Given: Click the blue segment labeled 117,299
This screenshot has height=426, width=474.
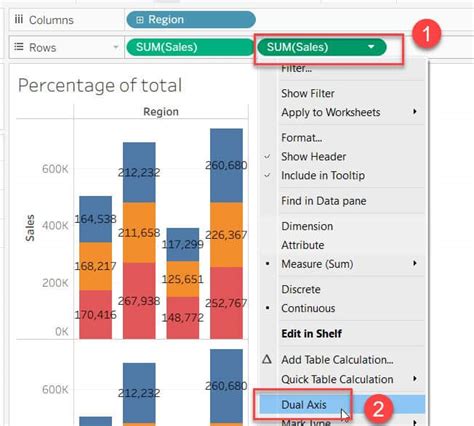Looking at the screenshot, I should click(x=183, y=245).
